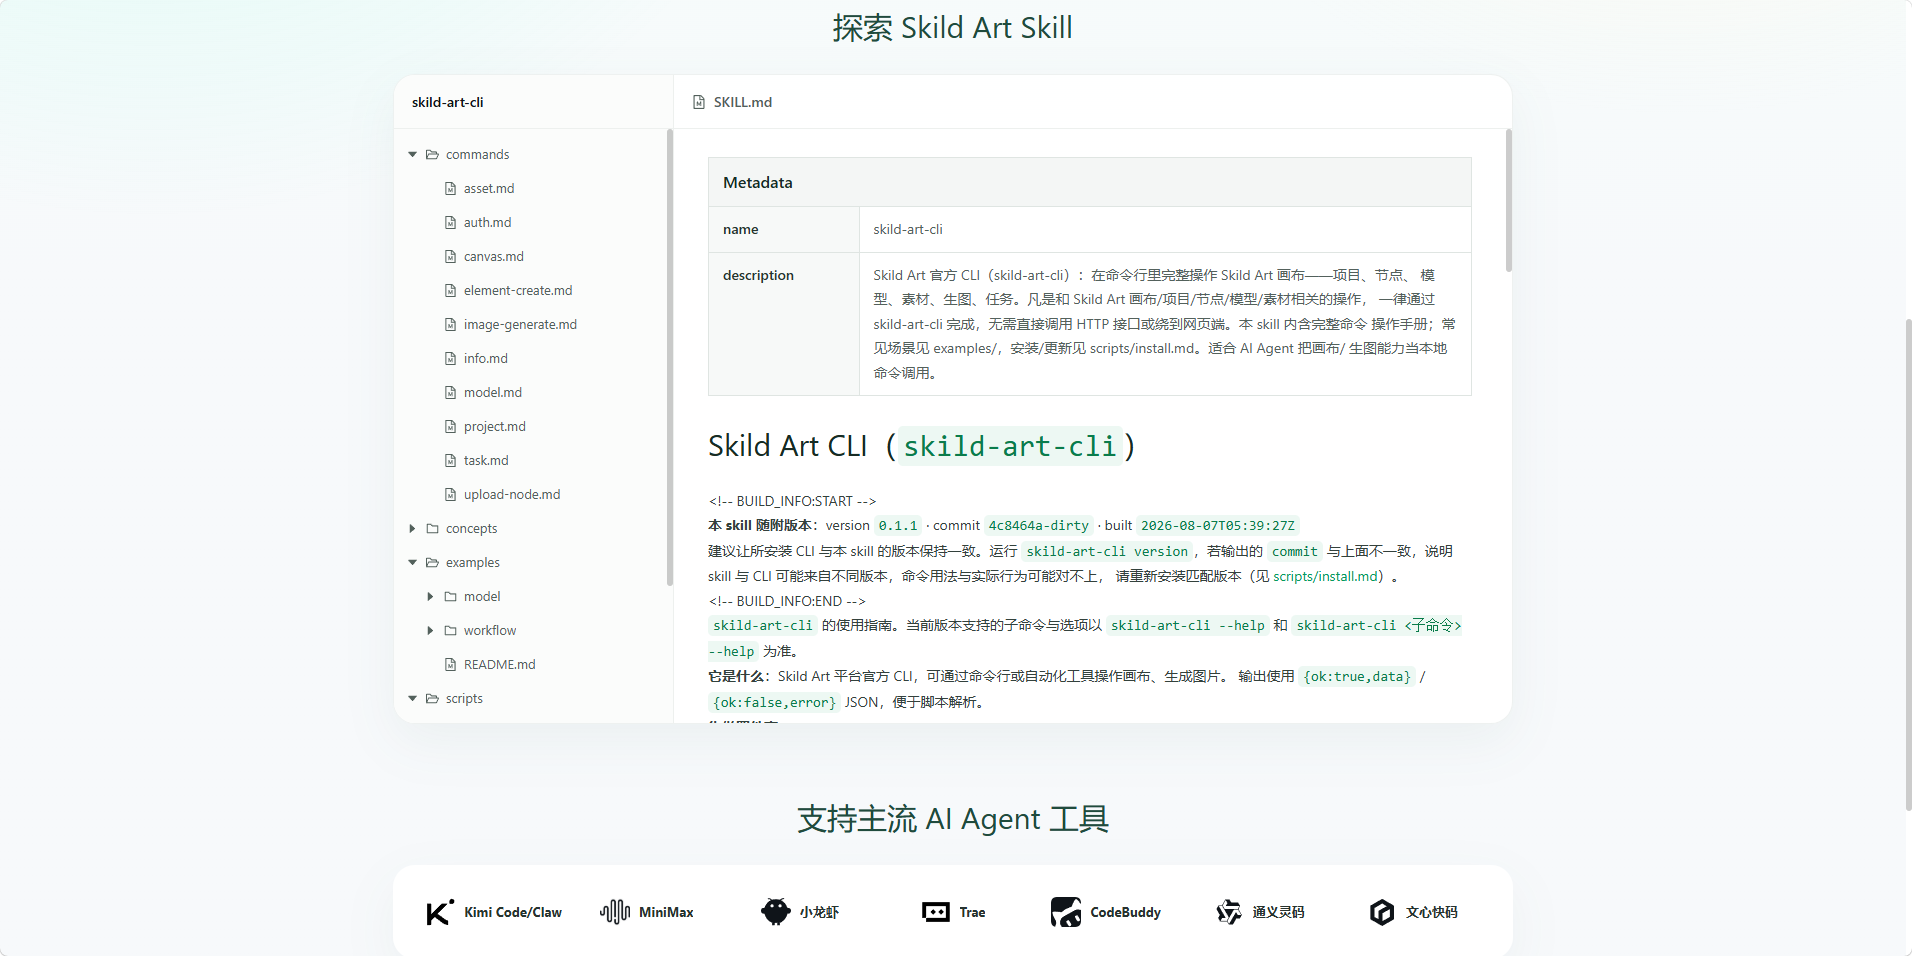Screen dimensions: 1912x956
Task: Open auth.md in the file tree
Action: tap(487, 223)
